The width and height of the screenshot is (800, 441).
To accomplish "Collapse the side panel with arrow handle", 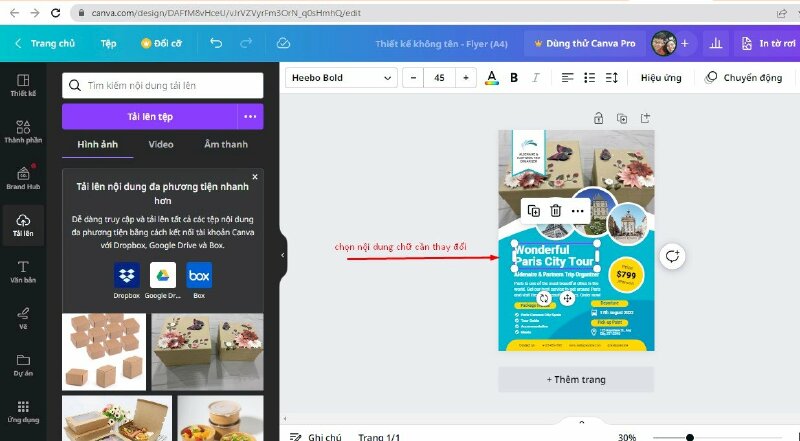I will [283, 255].
